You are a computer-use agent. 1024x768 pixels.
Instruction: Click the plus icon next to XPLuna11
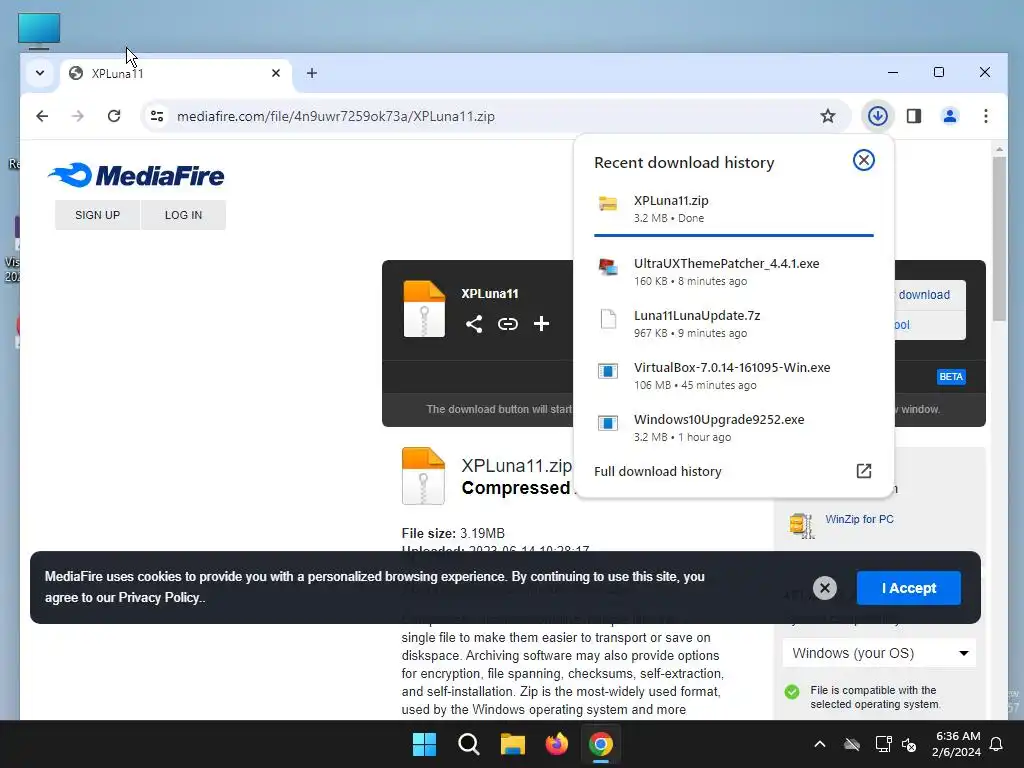click(541, 323)
